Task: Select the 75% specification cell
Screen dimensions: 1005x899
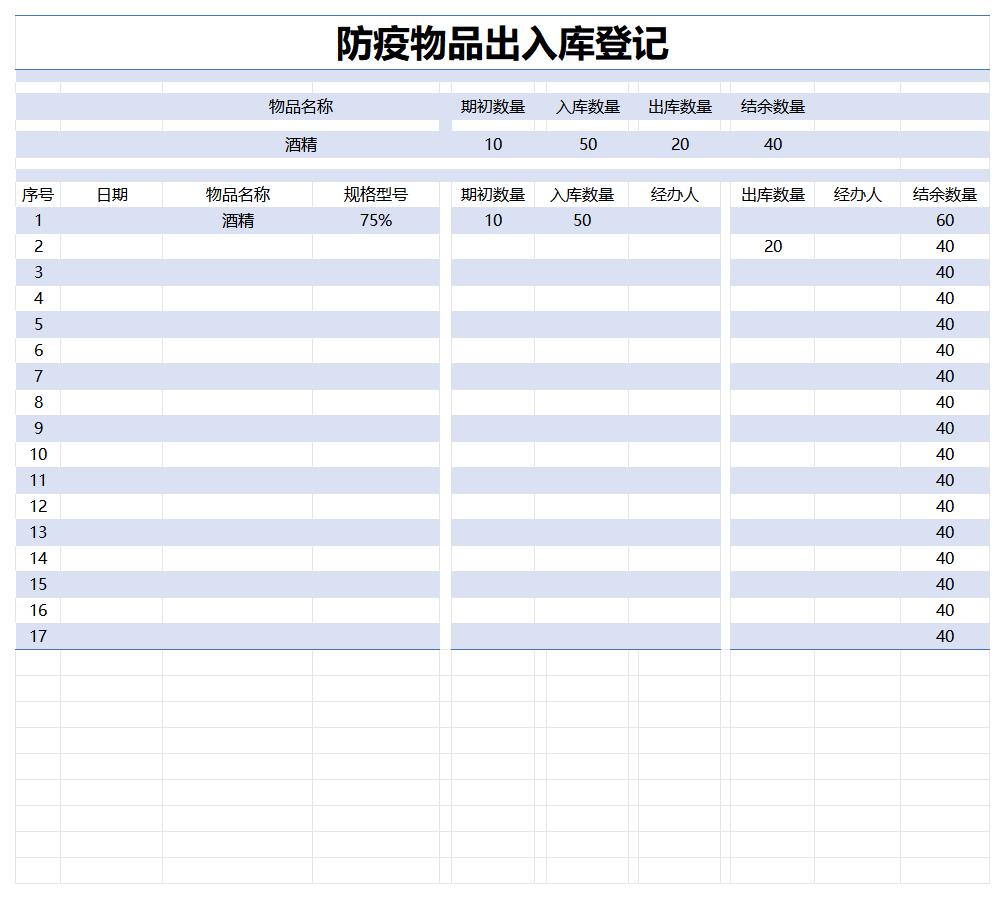Action: (376, 220)
